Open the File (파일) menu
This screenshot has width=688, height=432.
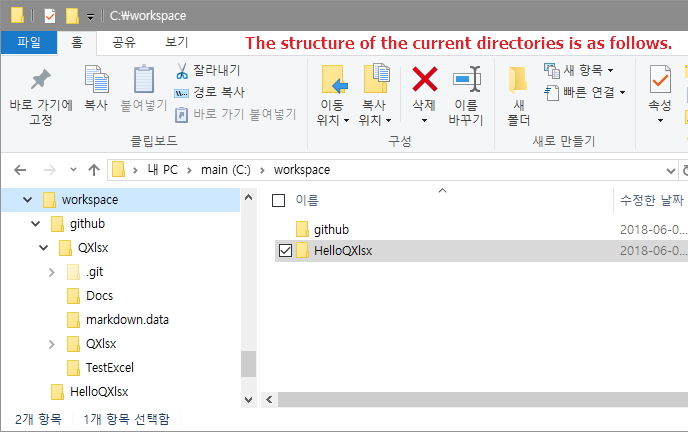[28, 42]
